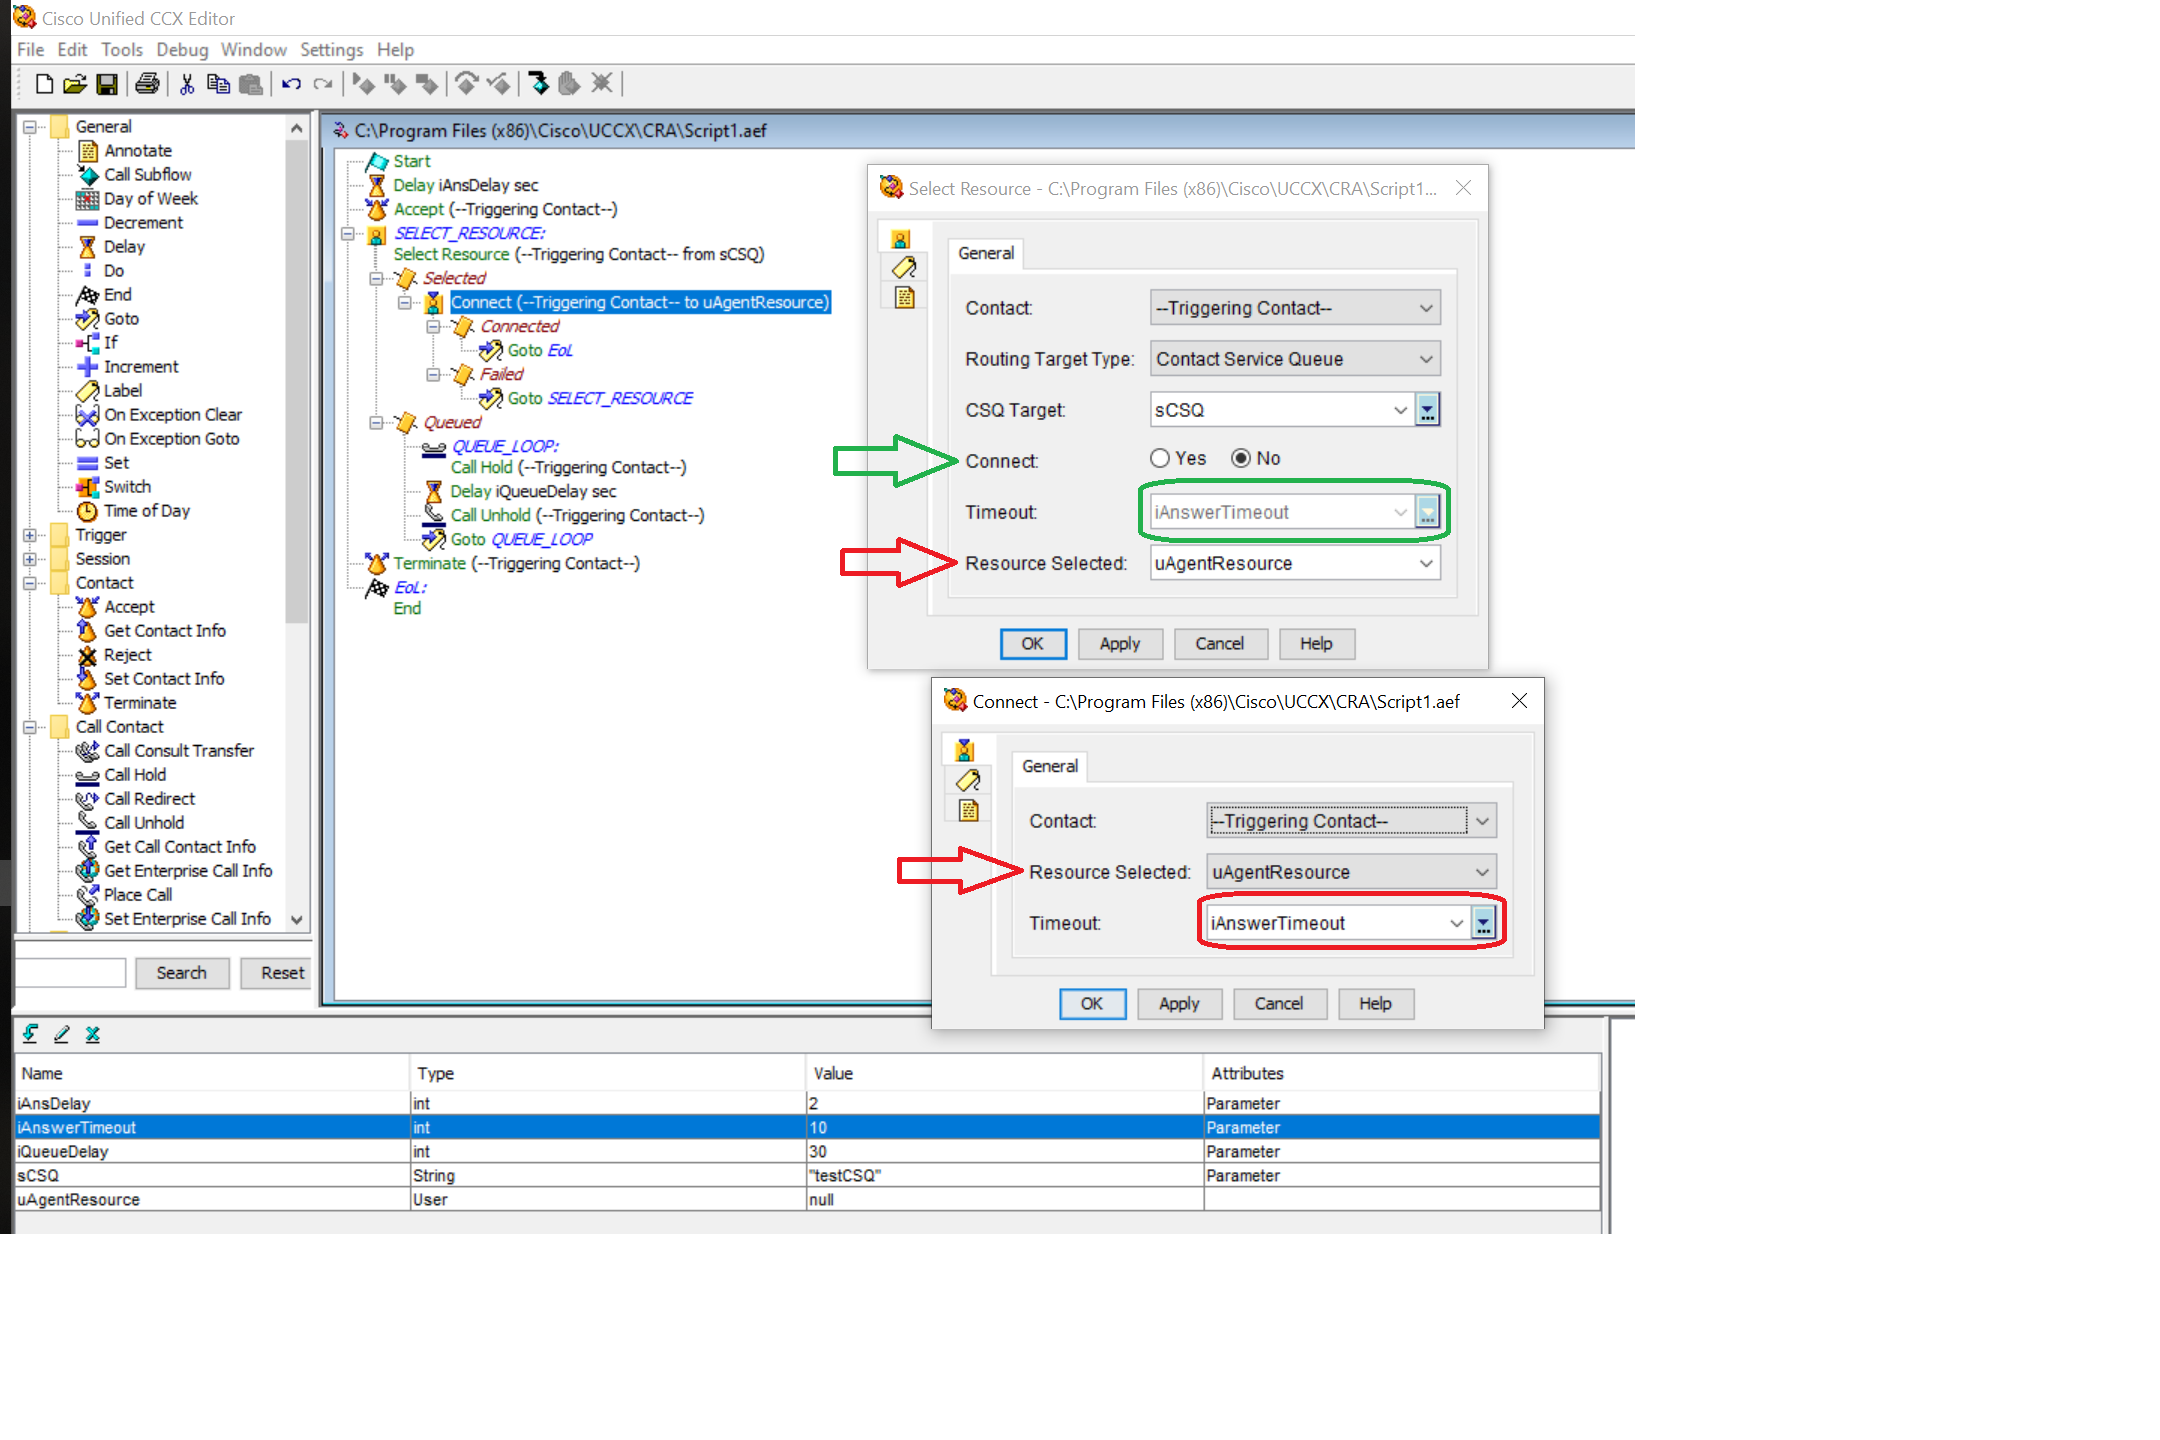The image size is (2160, 1440).
Task: Click the Validate checkmark icon
Action: pyautogui.click(x=499, y=84)
